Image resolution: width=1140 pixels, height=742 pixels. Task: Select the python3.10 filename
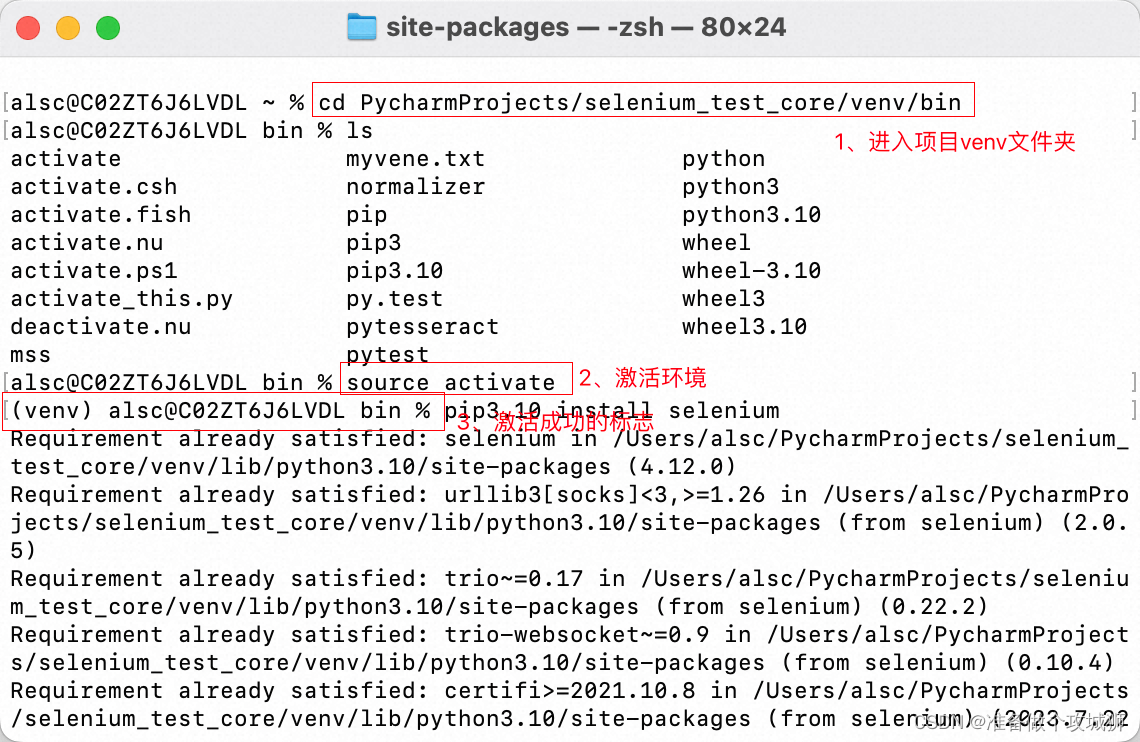coord(752,214)
